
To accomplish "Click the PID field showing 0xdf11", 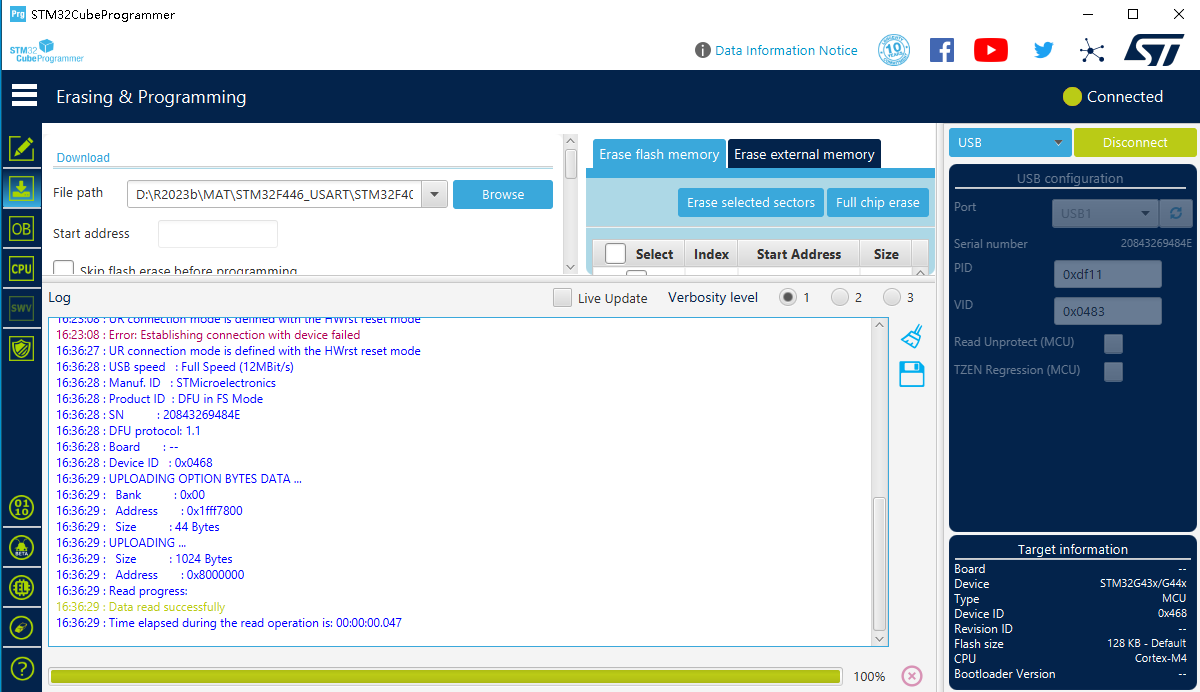I will click(x=1108, y=274).
